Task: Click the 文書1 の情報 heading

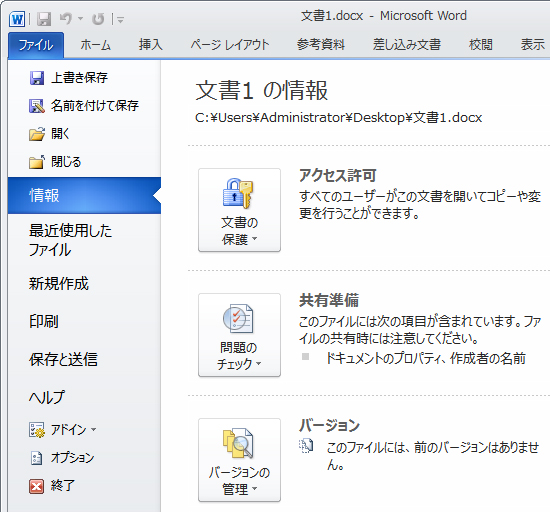Action: pos(261,90)
